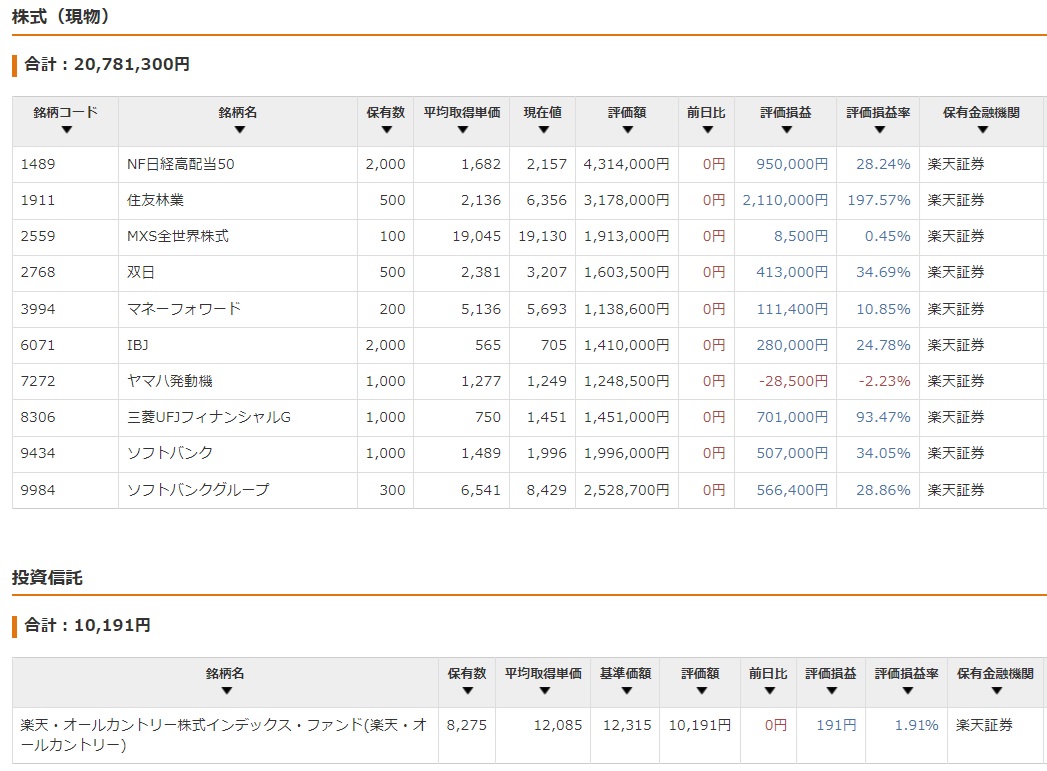1047x771 pixels.
Task: Click 評価損益率 value 197.57%
Action: pos(879,200)
